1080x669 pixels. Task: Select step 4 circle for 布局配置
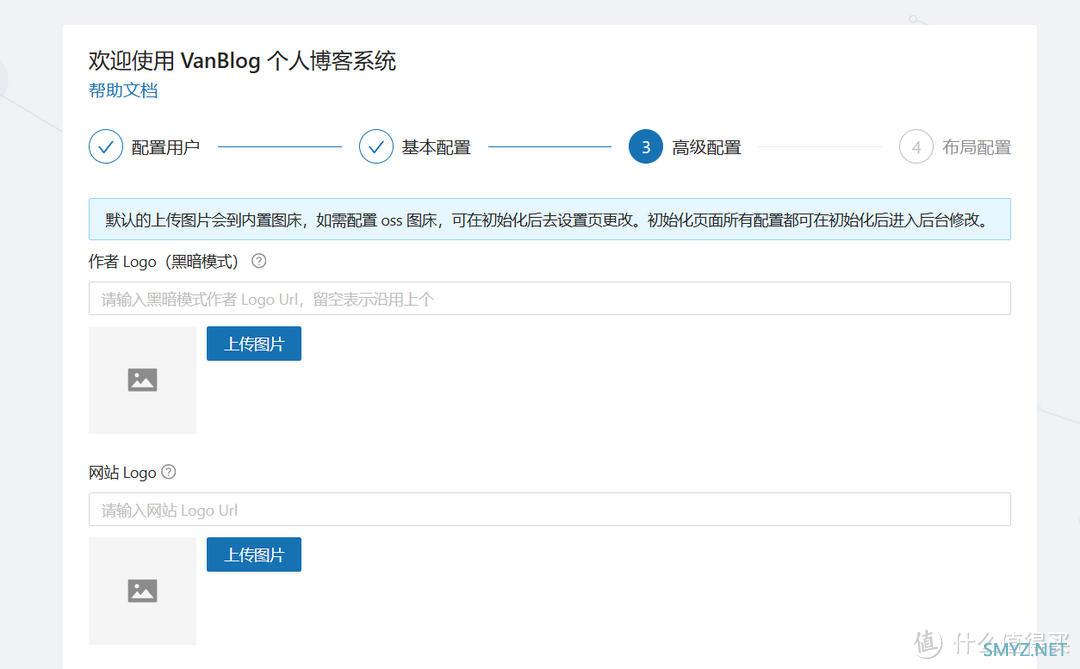(x=916, y=147)
